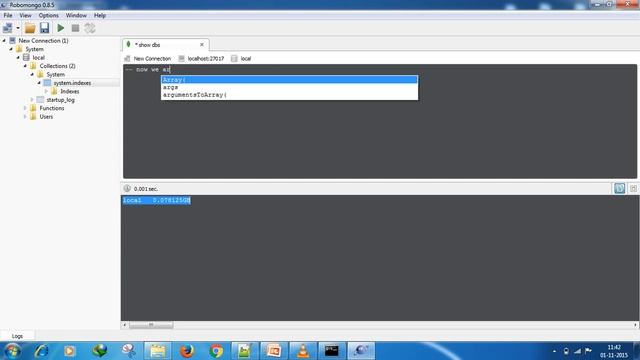Open the media player taskbar icon
The image size is (640, 360).
(70, 351)
